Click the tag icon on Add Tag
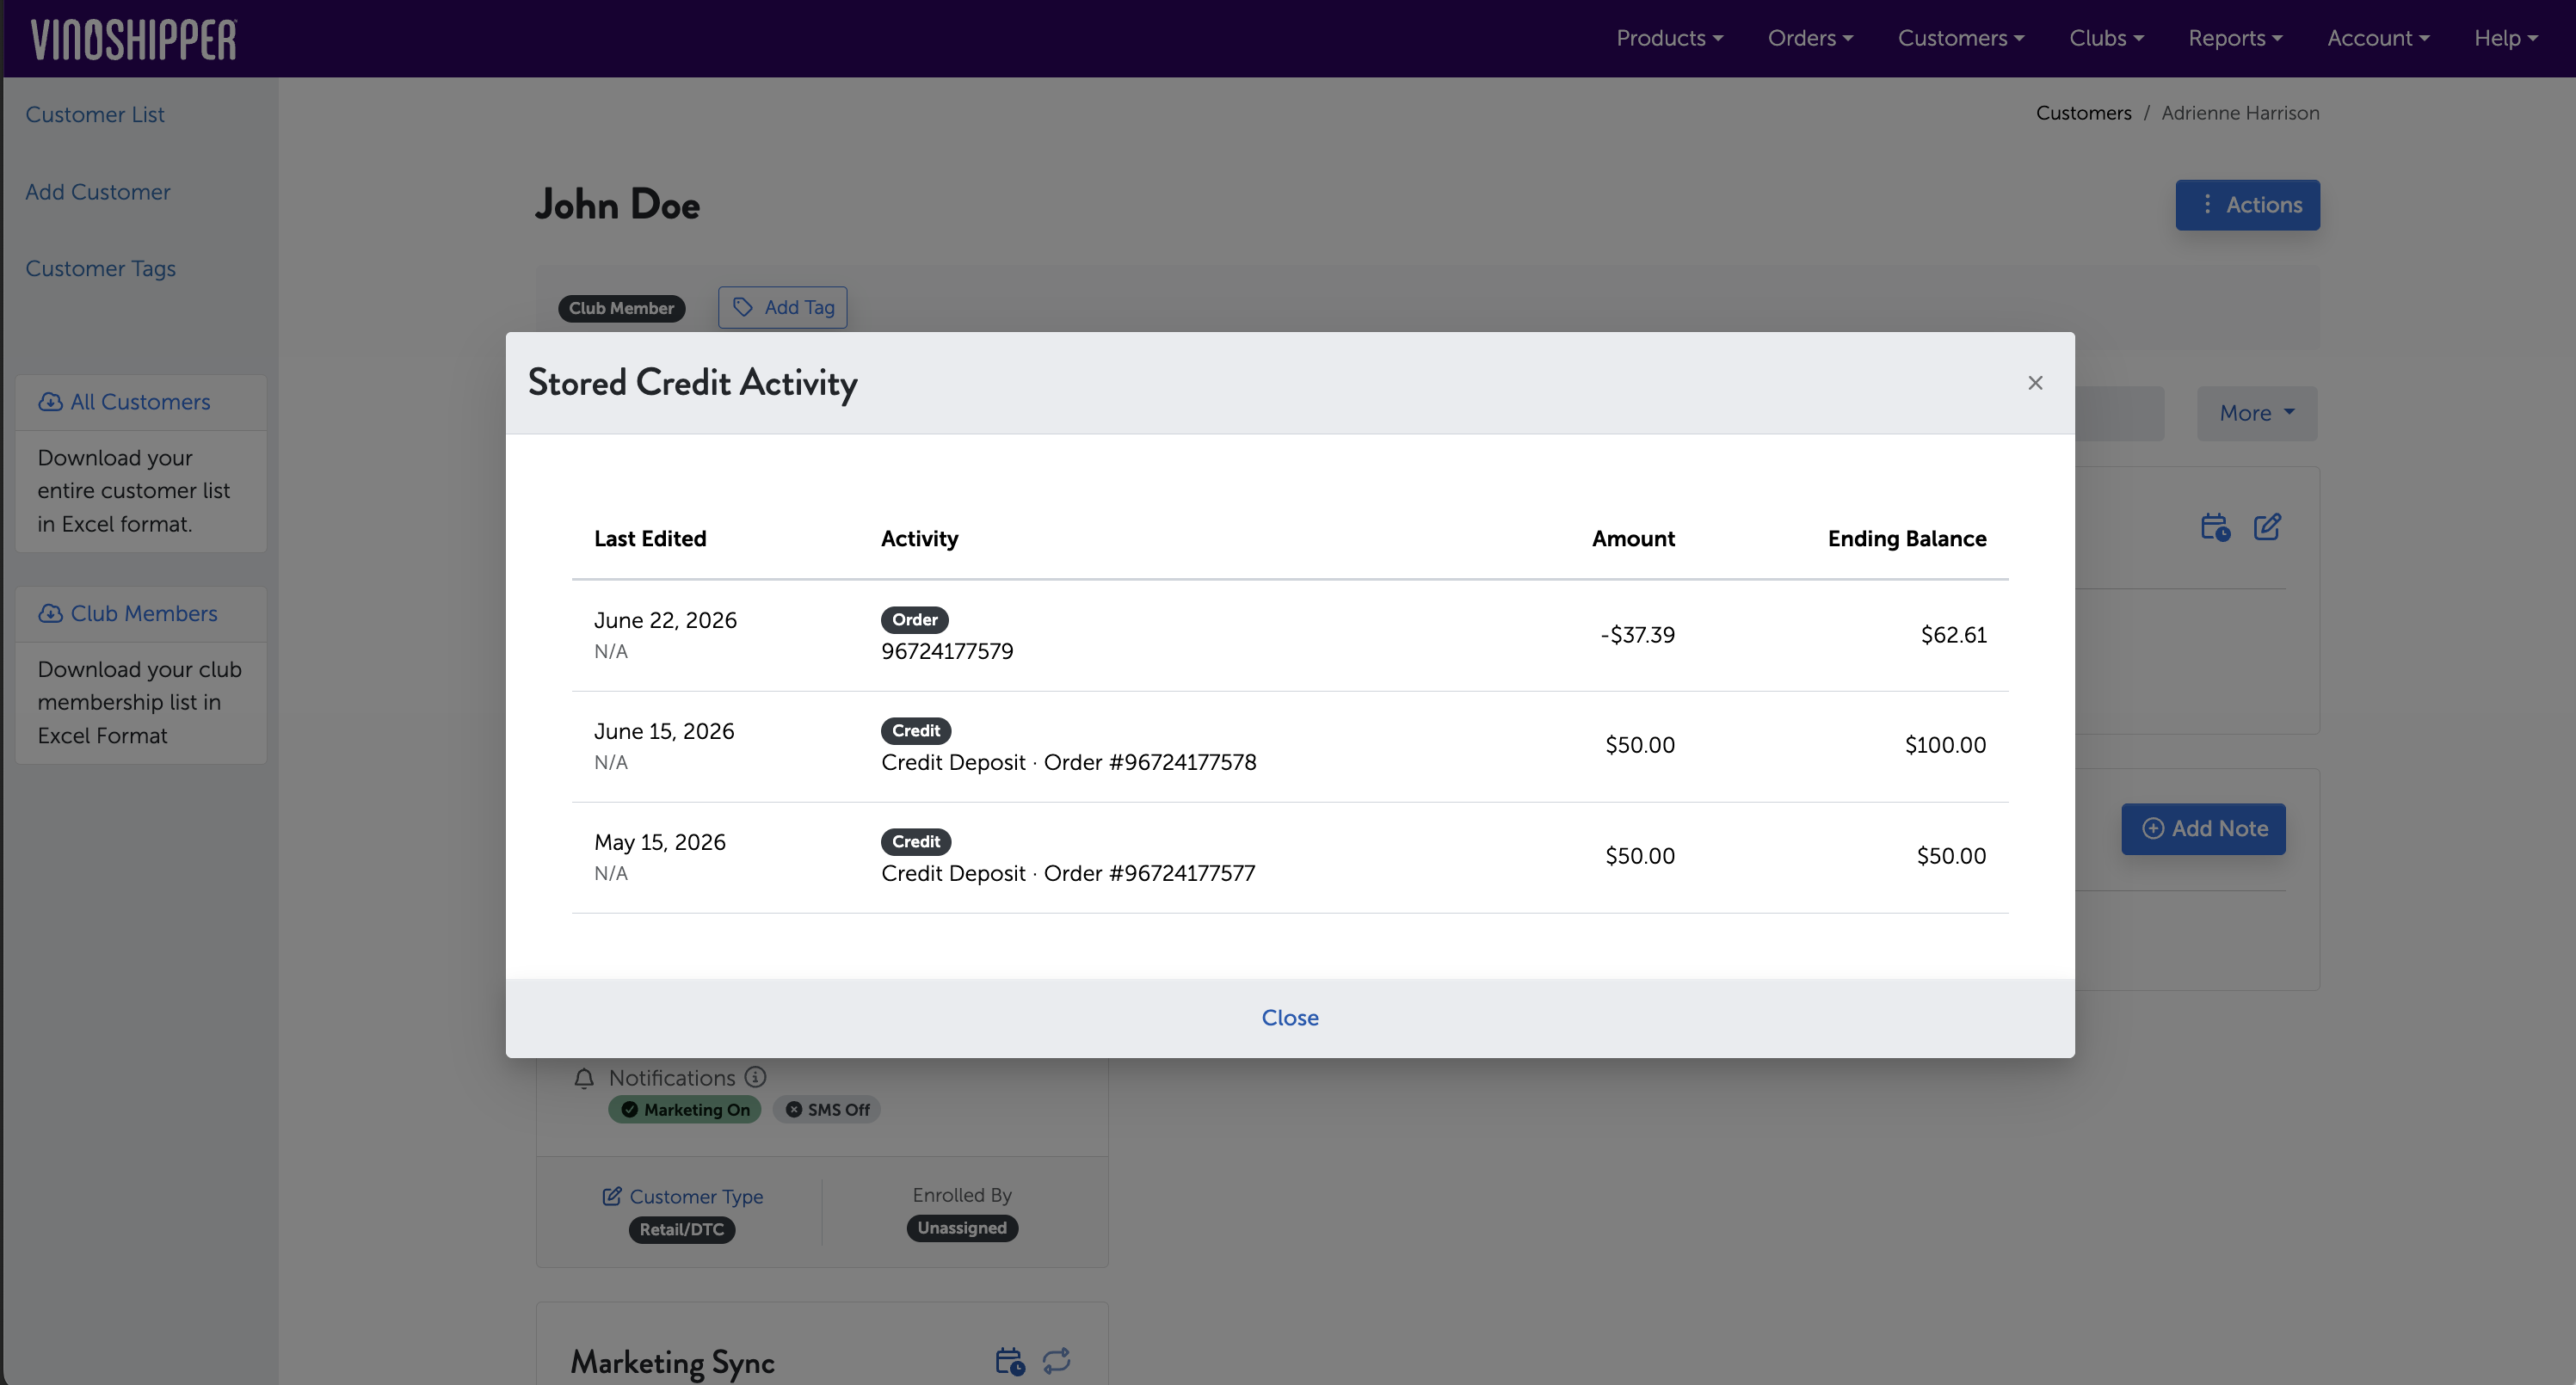2576x1385 pixels. [743, 307]
